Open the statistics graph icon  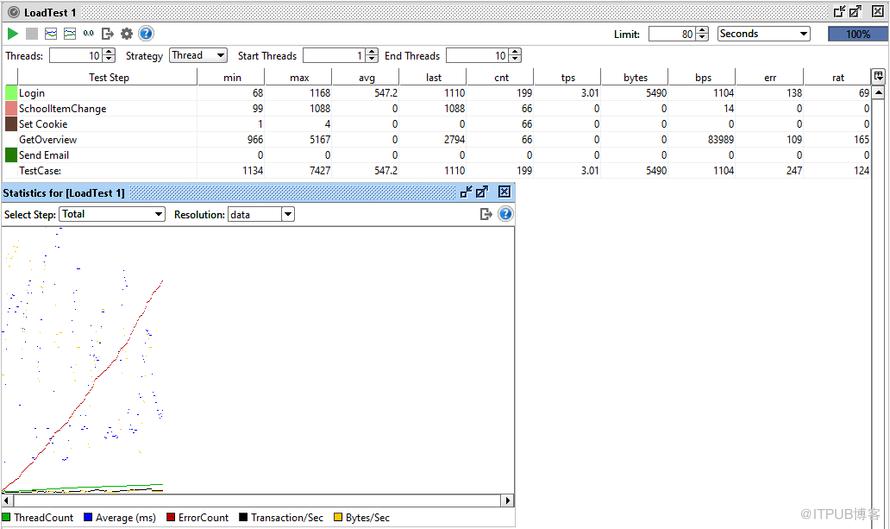click(51, 33)
